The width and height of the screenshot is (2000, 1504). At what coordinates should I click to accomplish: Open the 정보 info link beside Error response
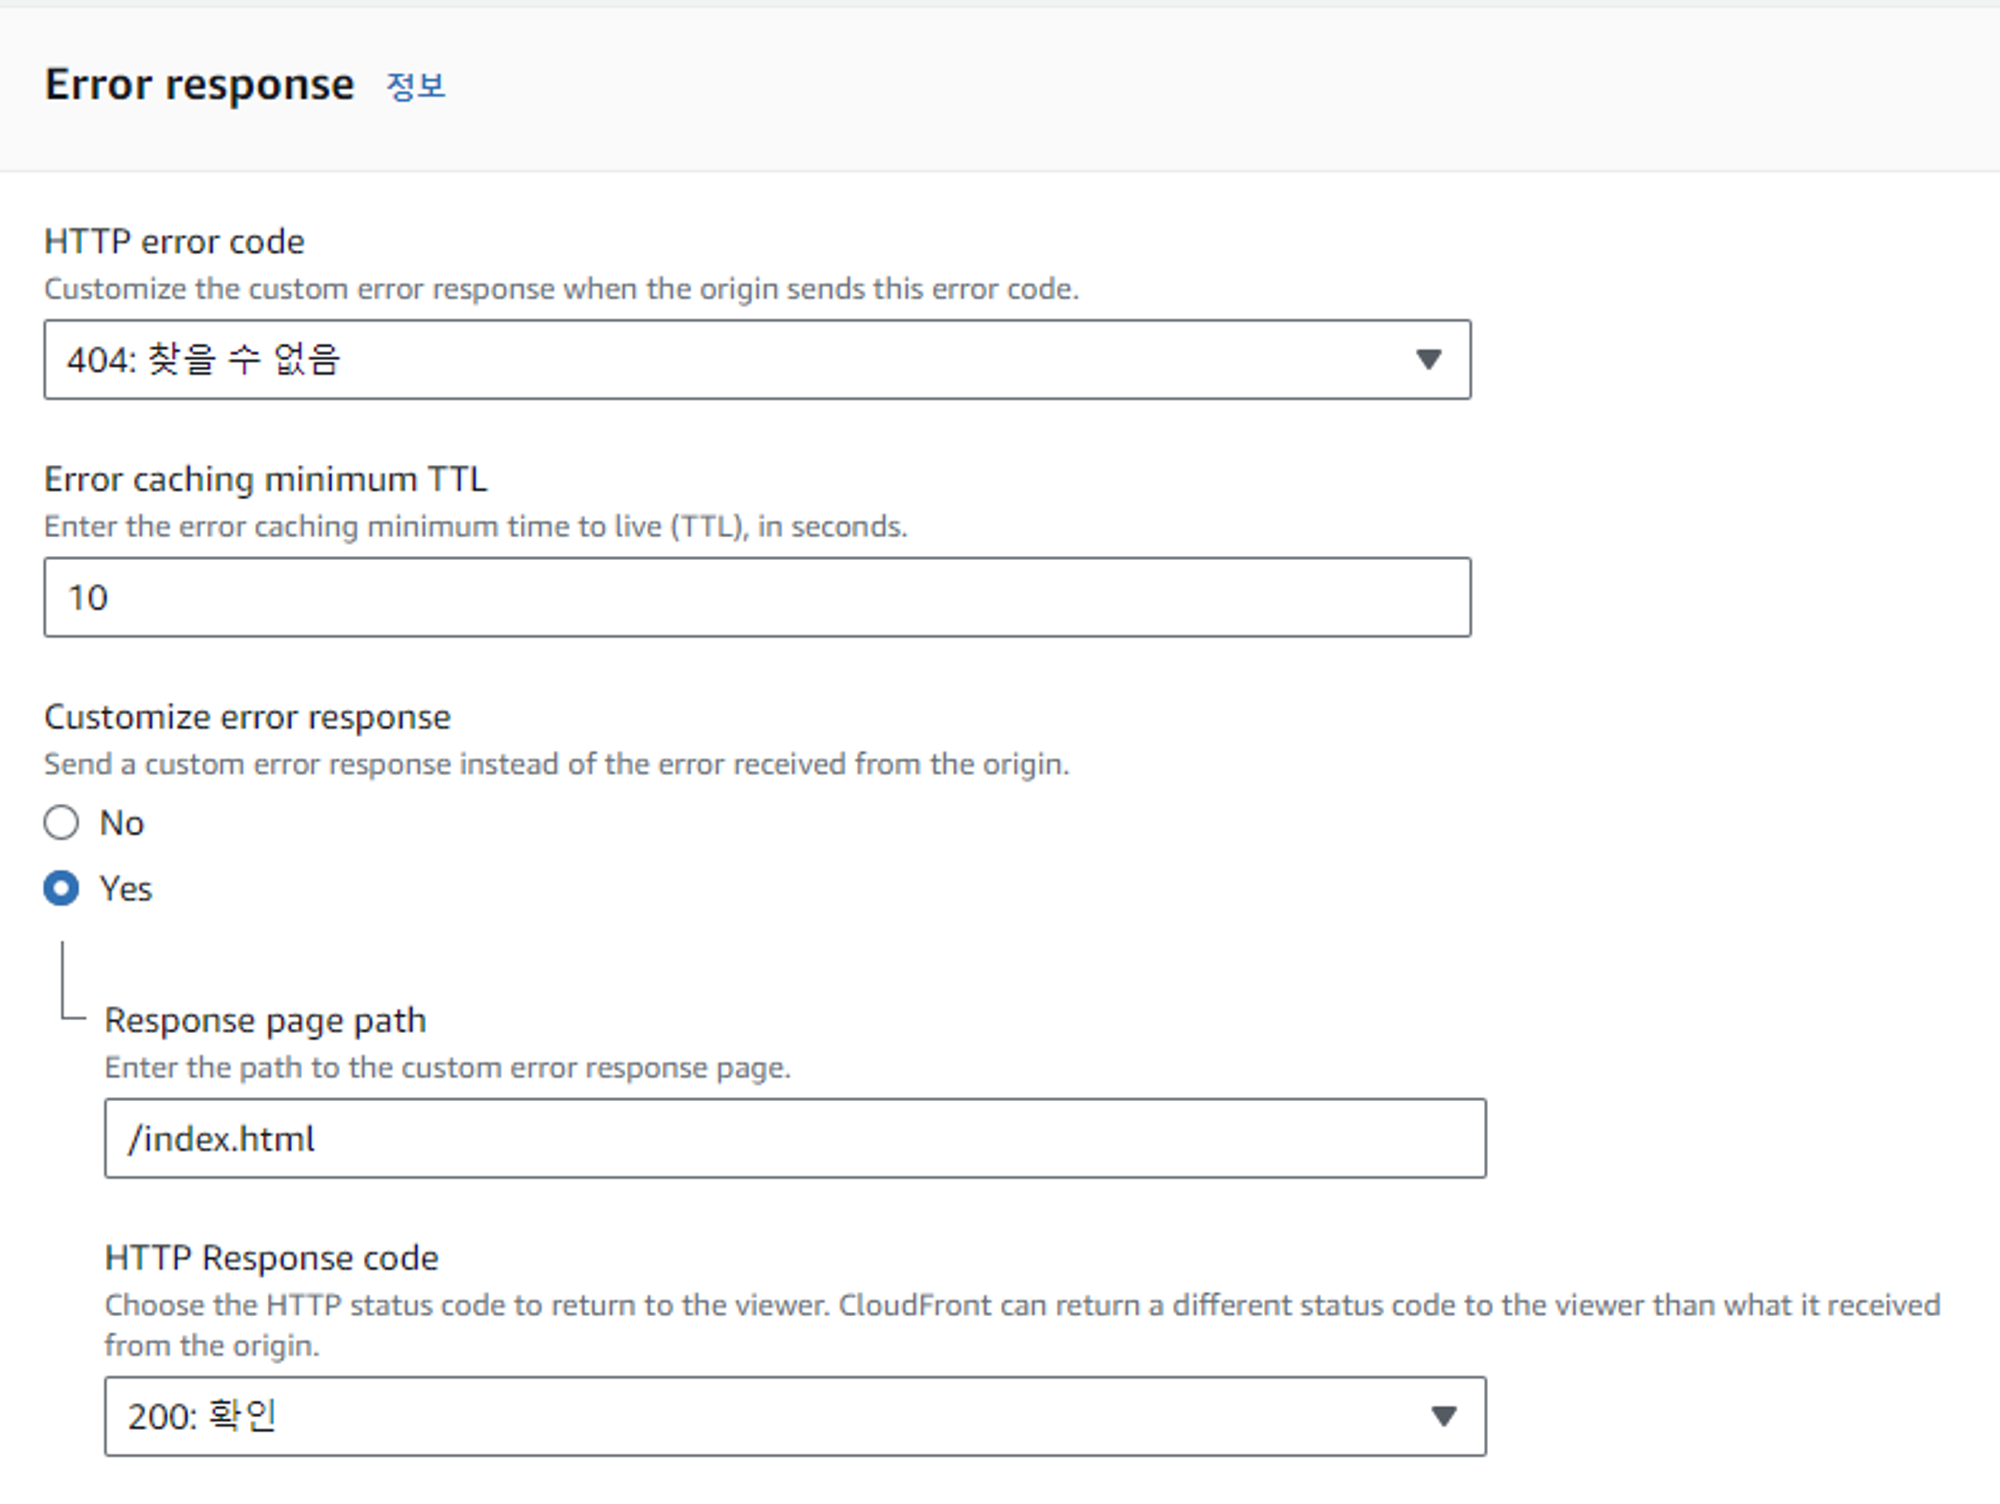414,88
